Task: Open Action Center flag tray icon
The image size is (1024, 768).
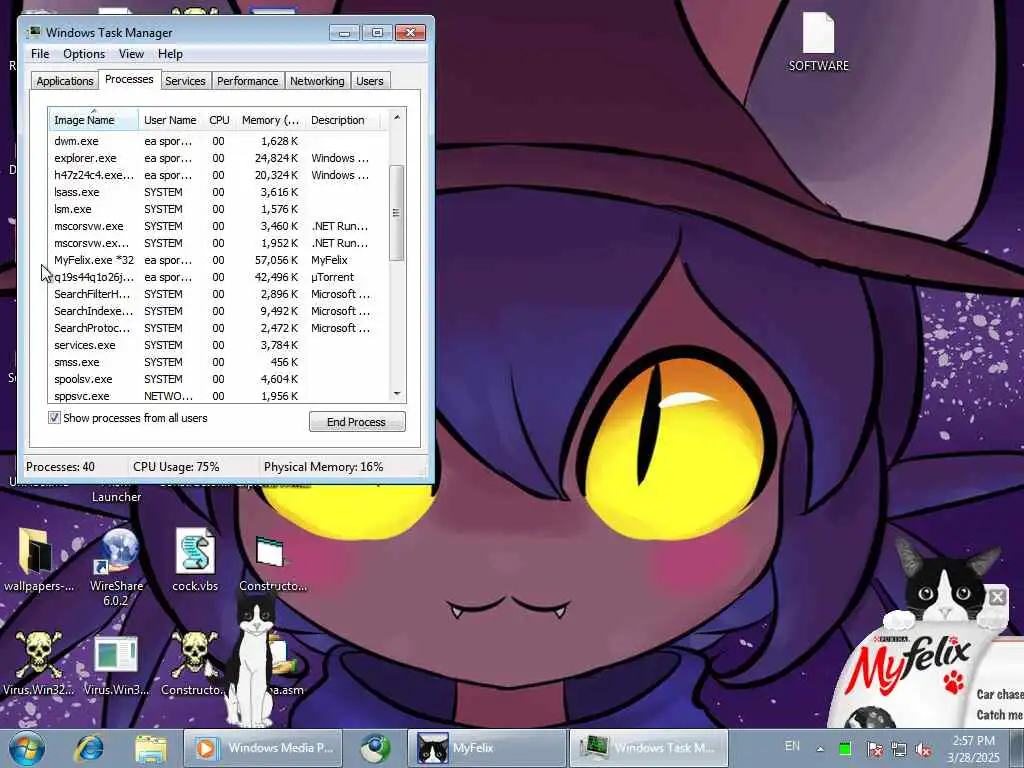Action: coord(874,749)
